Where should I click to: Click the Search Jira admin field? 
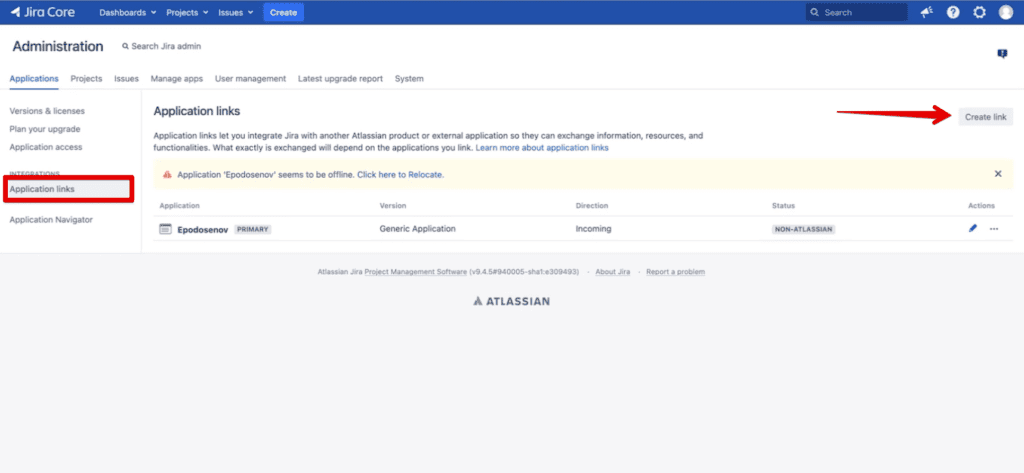(x=161, y=46)
